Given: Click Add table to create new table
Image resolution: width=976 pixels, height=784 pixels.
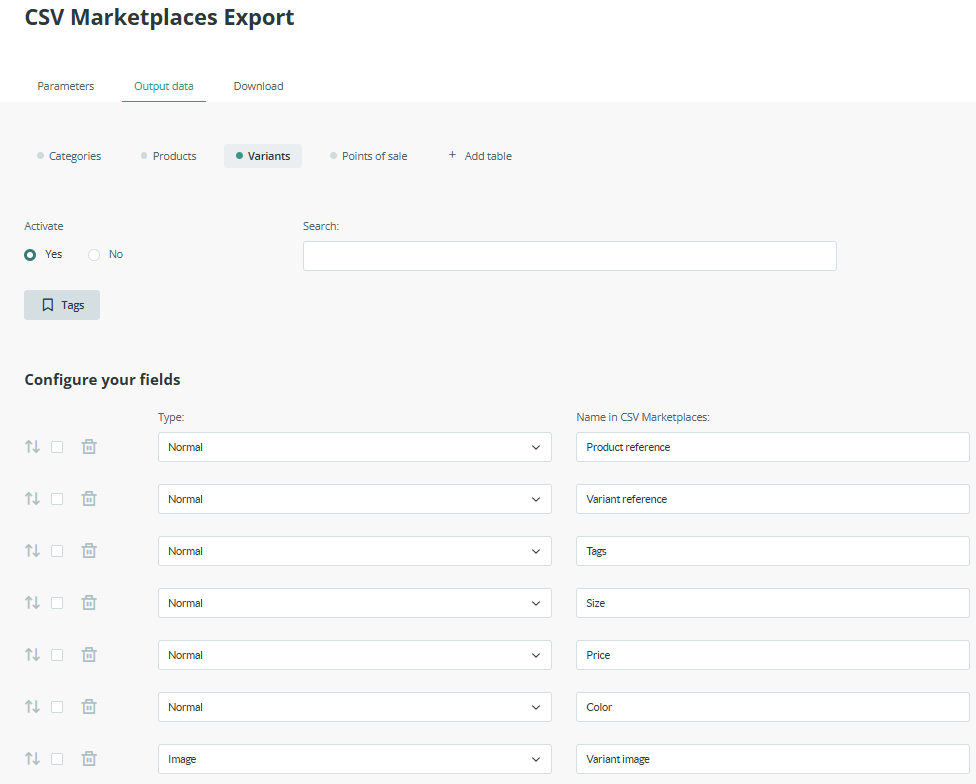Looking at the screenshot, I should tap(480, 156).
